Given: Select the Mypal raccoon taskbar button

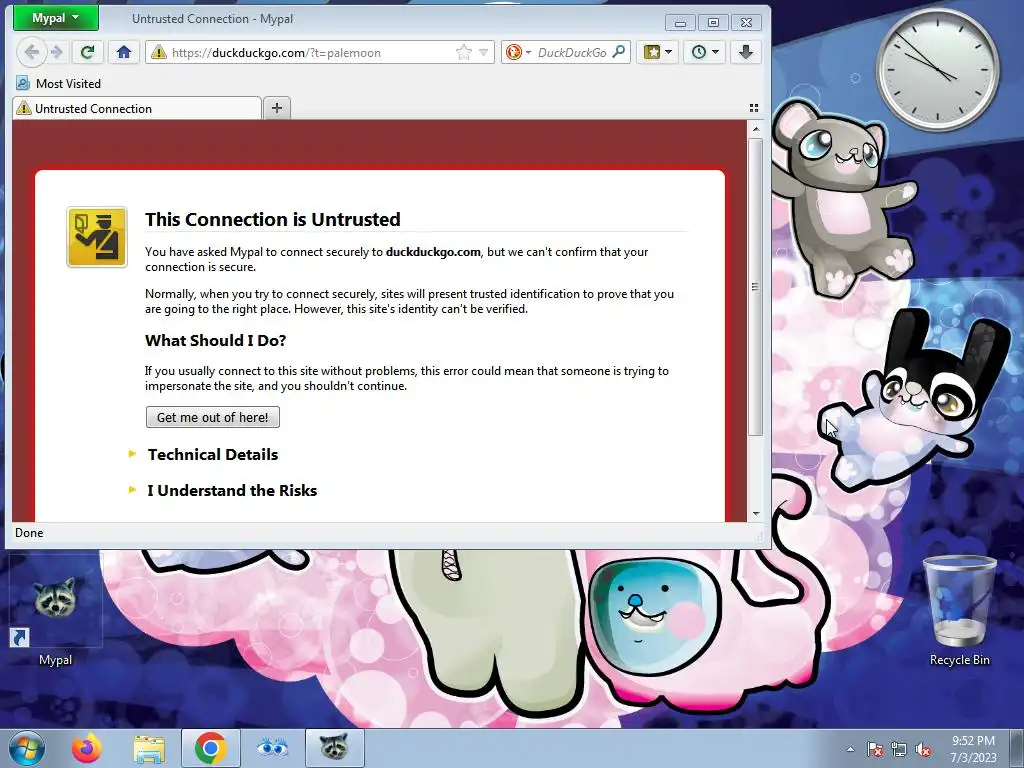Looking at the screenshot, I should click(x=334, y=748).
